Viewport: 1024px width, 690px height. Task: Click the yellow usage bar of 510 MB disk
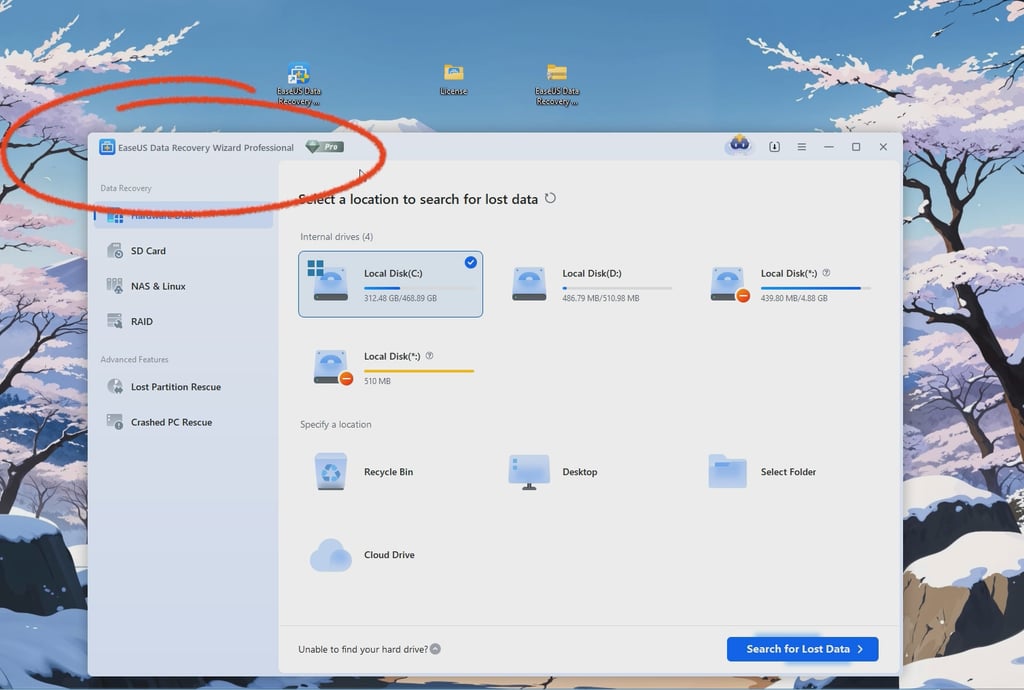(419, 371)
